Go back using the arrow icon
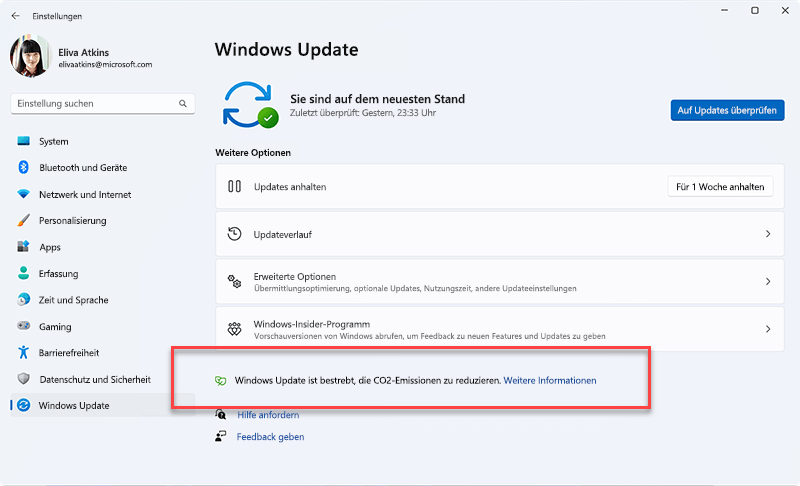 click(15, 16)
